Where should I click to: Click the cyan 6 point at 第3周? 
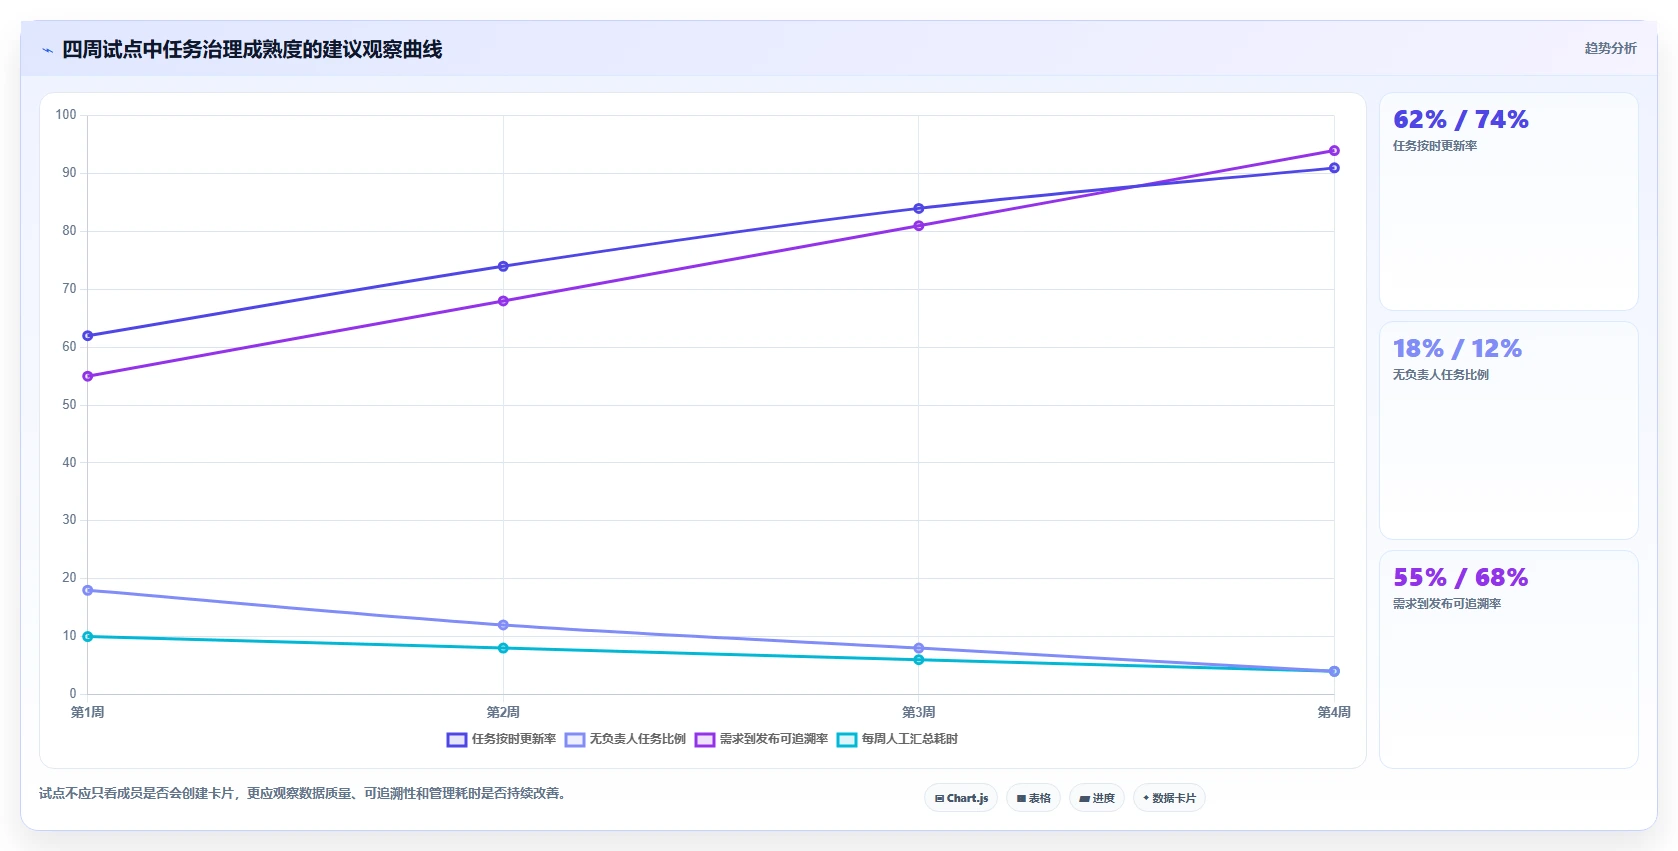[x=919, y=660]
